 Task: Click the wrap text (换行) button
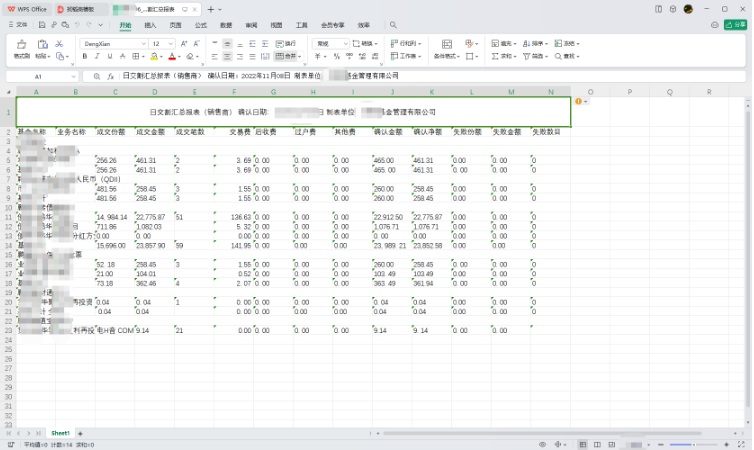(286, 44)
